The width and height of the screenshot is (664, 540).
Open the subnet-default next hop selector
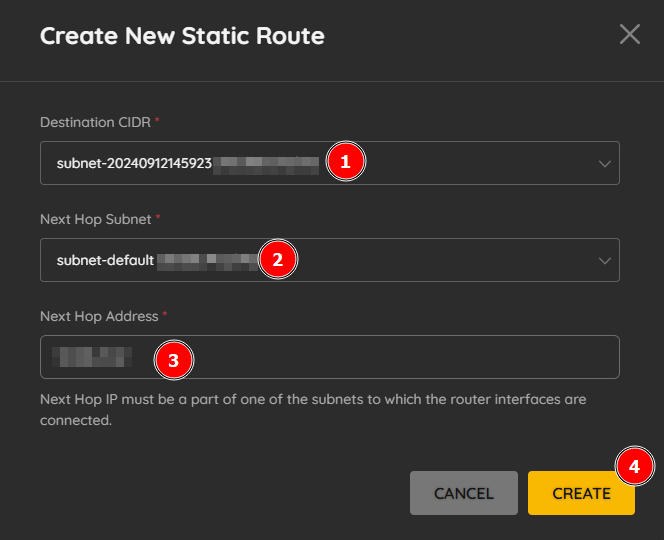[x=330, y=260]
